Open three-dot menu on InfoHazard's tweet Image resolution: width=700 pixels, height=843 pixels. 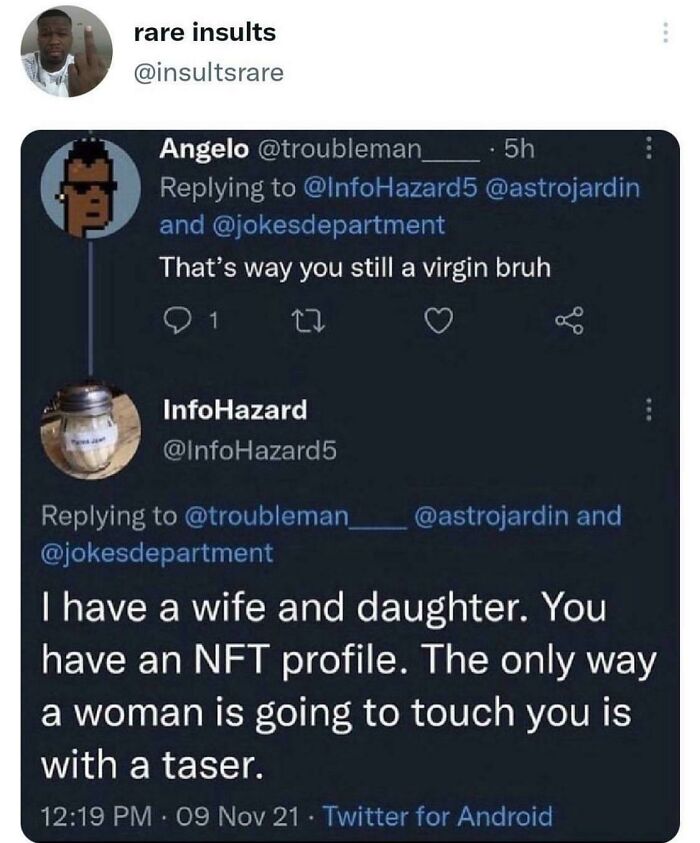[x=648, y=409]
